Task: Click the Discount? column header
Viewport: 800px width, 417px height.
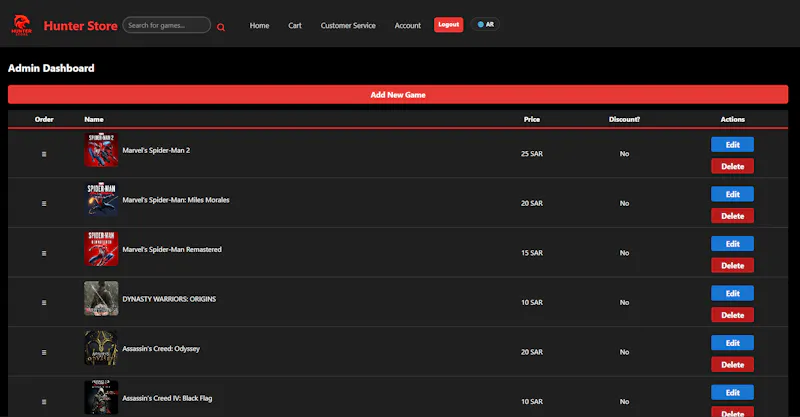Action: (624, 119)
